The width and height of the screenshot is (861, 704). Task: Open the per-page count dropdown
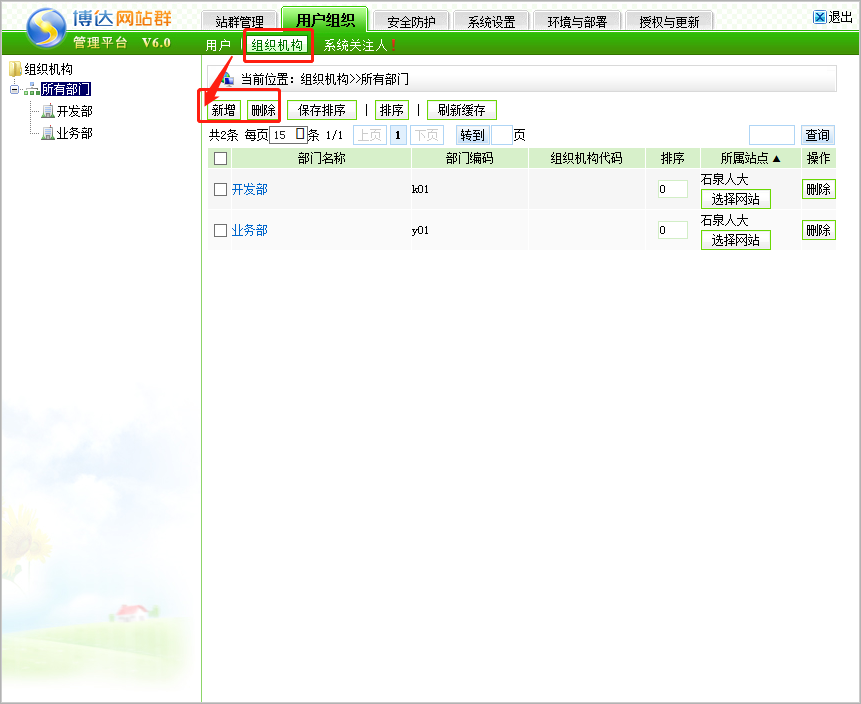point(300,134)
